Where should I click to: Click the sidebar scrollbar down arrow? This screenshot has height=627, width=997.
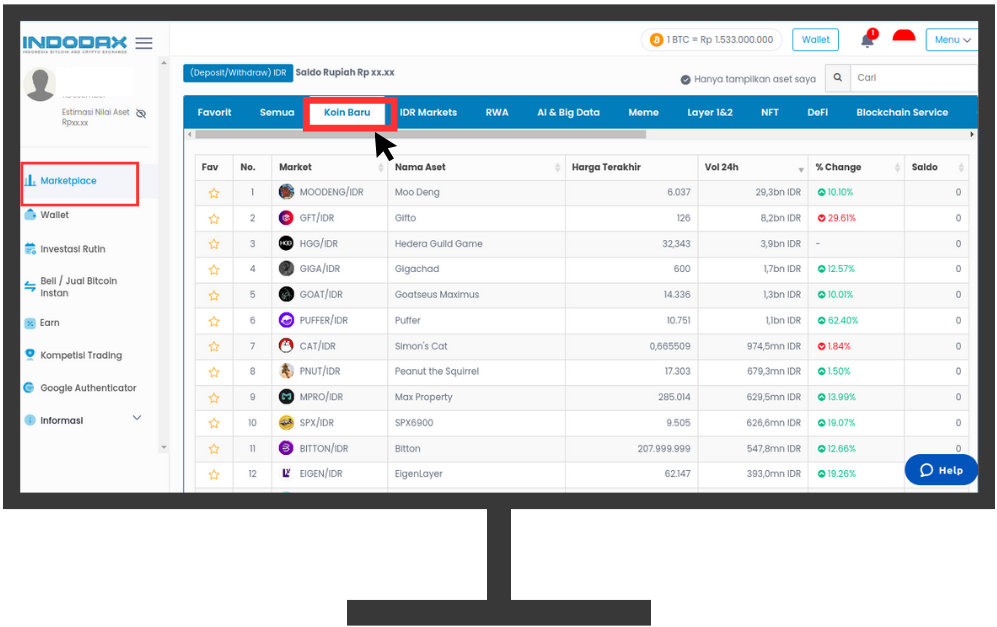coord(164,448)
